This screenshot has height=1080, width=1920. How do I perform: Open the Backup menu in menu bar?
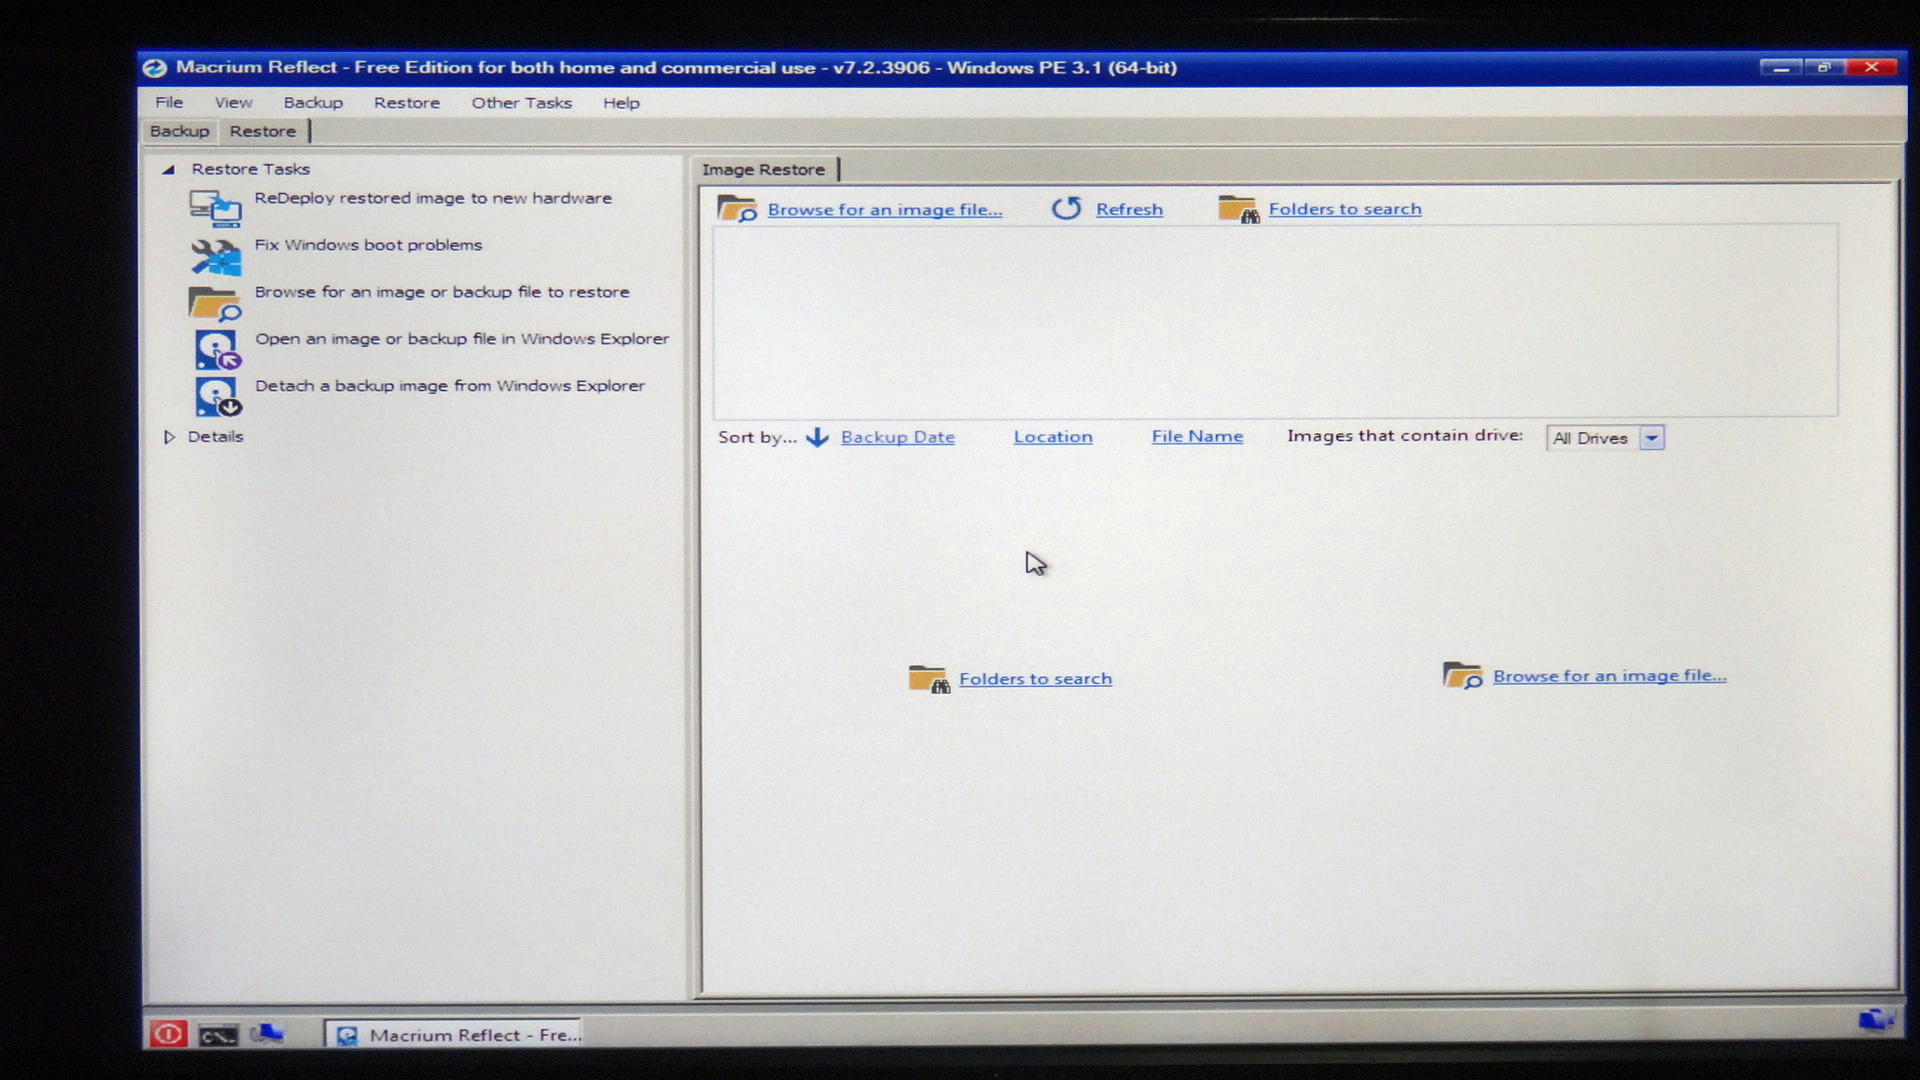313,102
